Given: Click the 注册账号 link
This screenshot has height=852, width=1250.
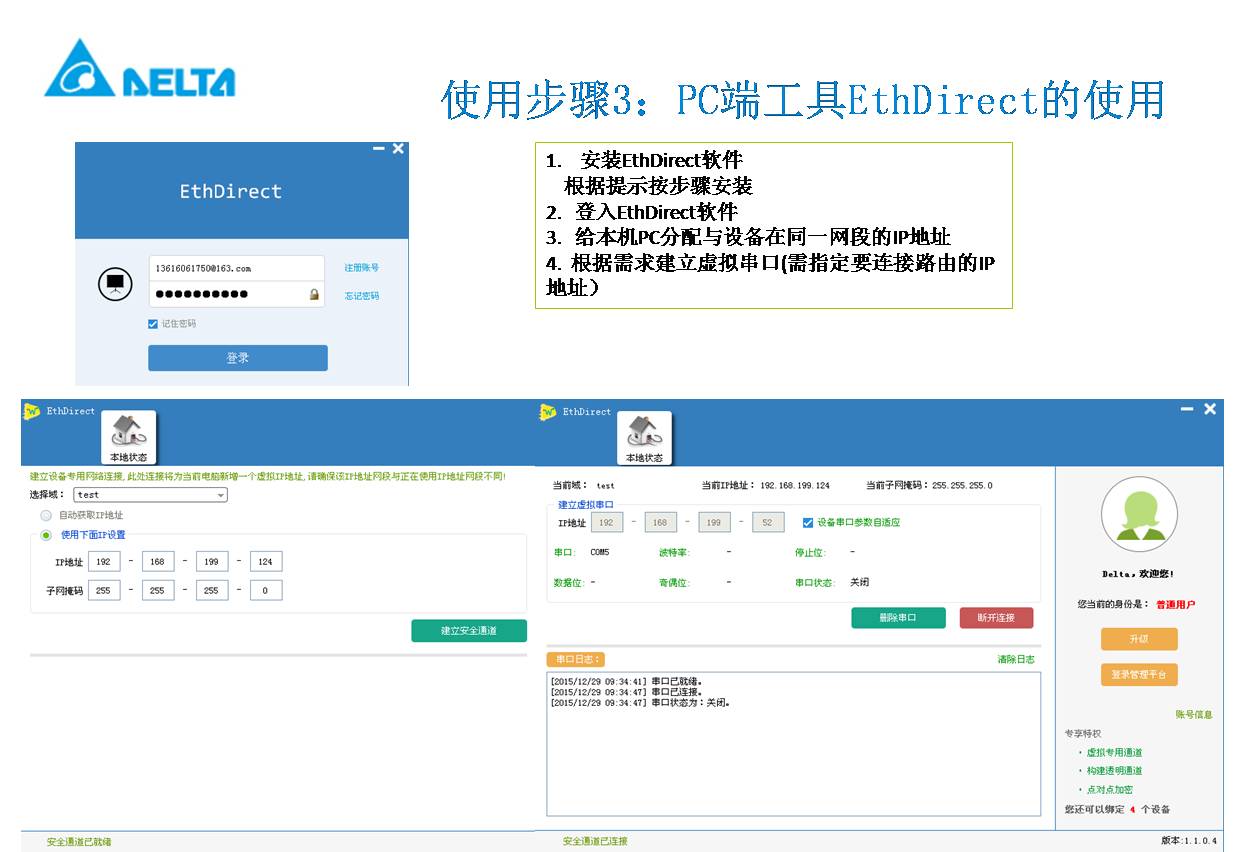Looking at the screenshot, I should coord(361,268).
